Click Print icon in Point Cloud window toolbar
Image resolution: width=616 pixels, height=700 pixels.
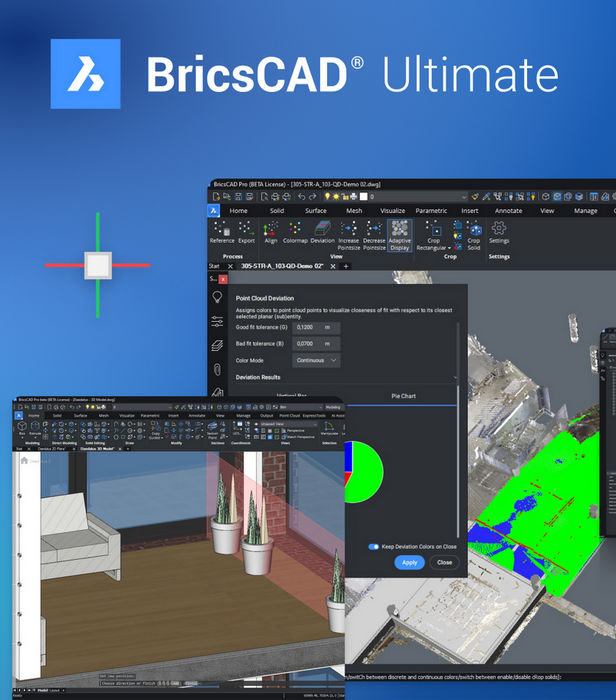coord(276,196)
